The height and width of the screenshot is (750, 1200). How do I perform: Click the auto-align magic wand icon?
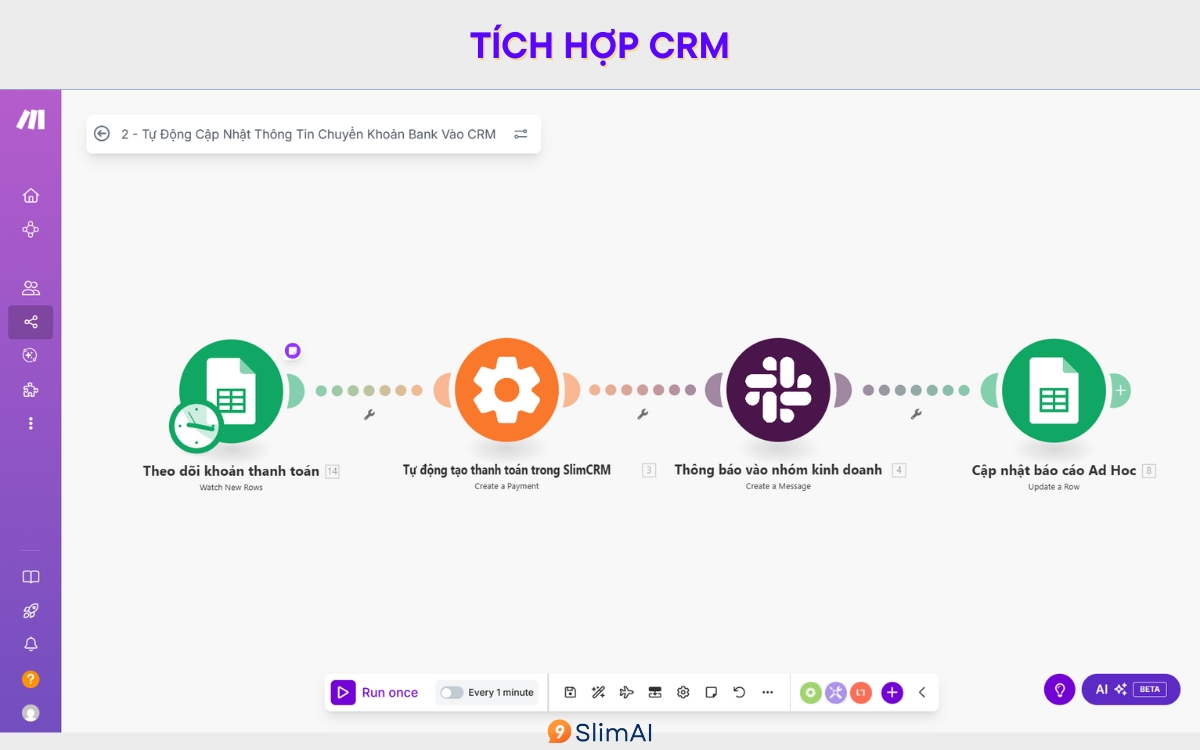pyautogui.click(x=598, y=692)
